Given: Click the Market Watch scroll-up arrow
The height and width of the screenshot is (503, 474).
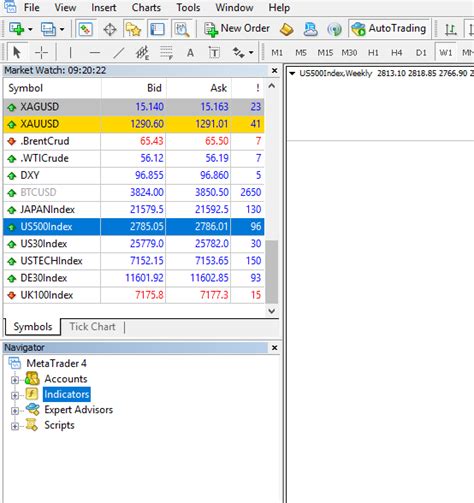Looking at the screenshot, I should pos(272,86).
